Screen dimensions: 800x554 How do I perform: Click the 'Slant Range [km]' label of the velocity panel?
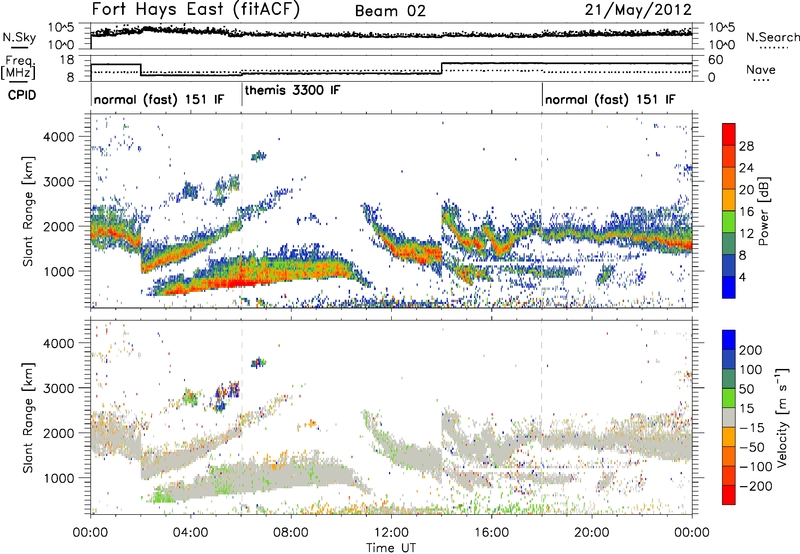[28, 418]
